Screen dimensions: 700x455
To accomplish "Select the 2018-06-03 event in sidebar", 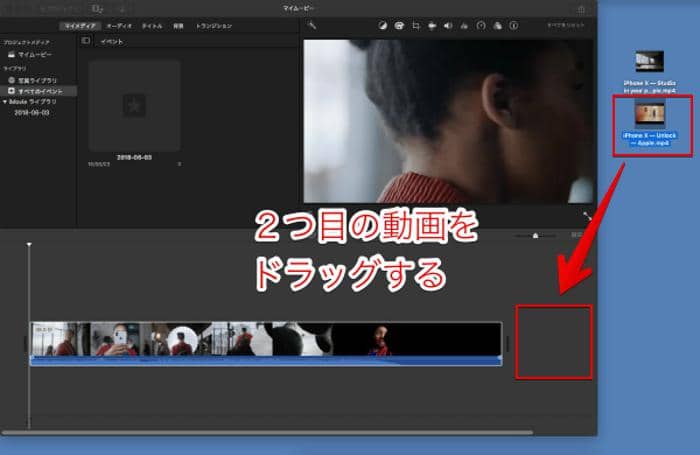I will [x=32, y=113].
